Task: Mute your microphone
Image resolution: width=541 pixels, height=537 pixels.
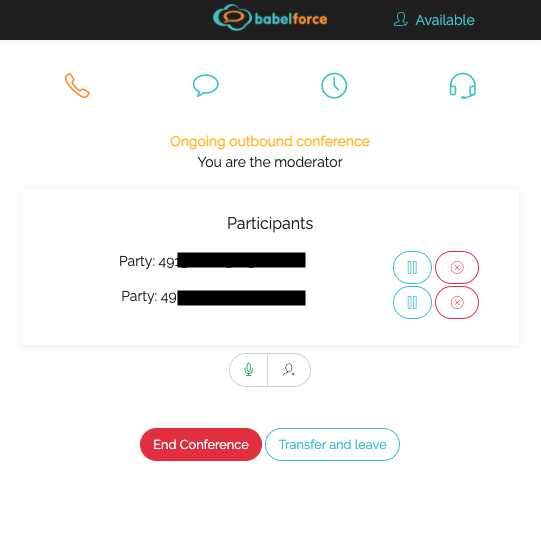Action: 248,370
